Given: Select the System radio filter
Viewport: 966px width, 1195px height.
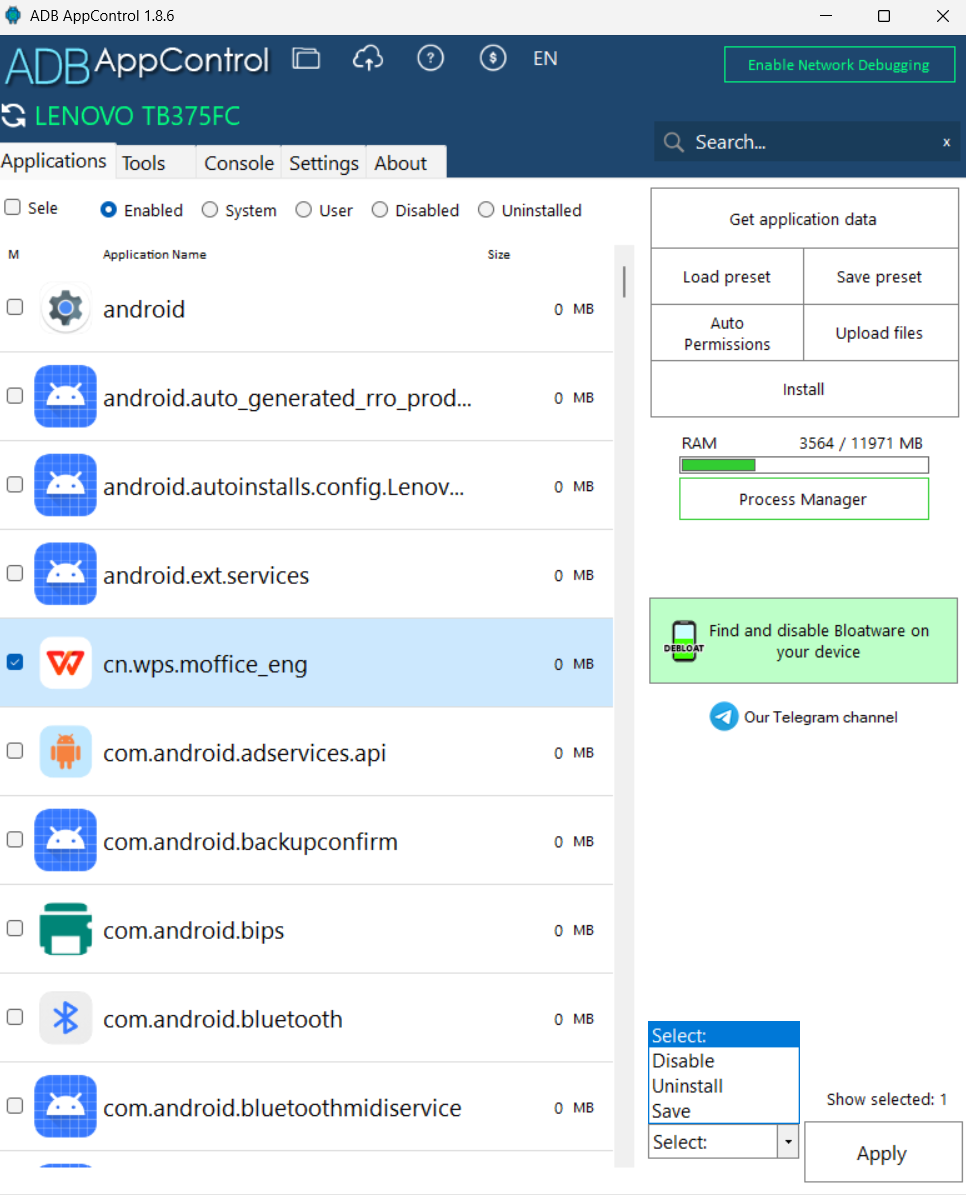Looking at the screenshot, I should (x=210, y=210).
